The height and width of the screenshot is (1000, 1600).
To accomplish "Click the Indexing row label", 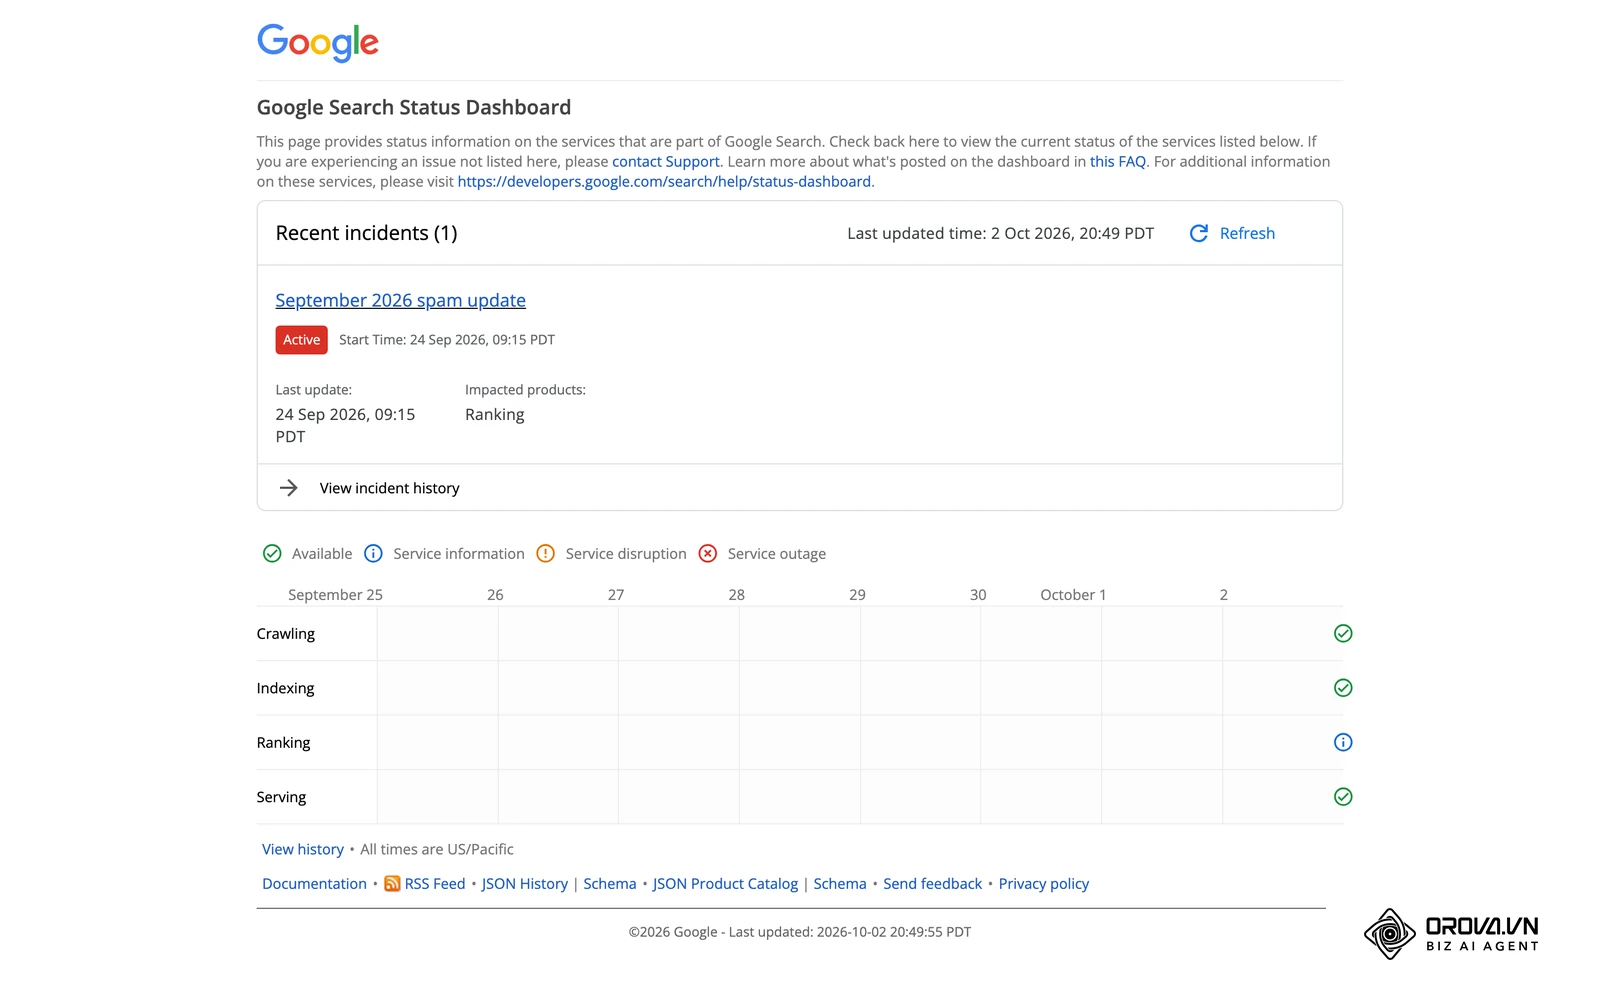I will coord(285,688).
